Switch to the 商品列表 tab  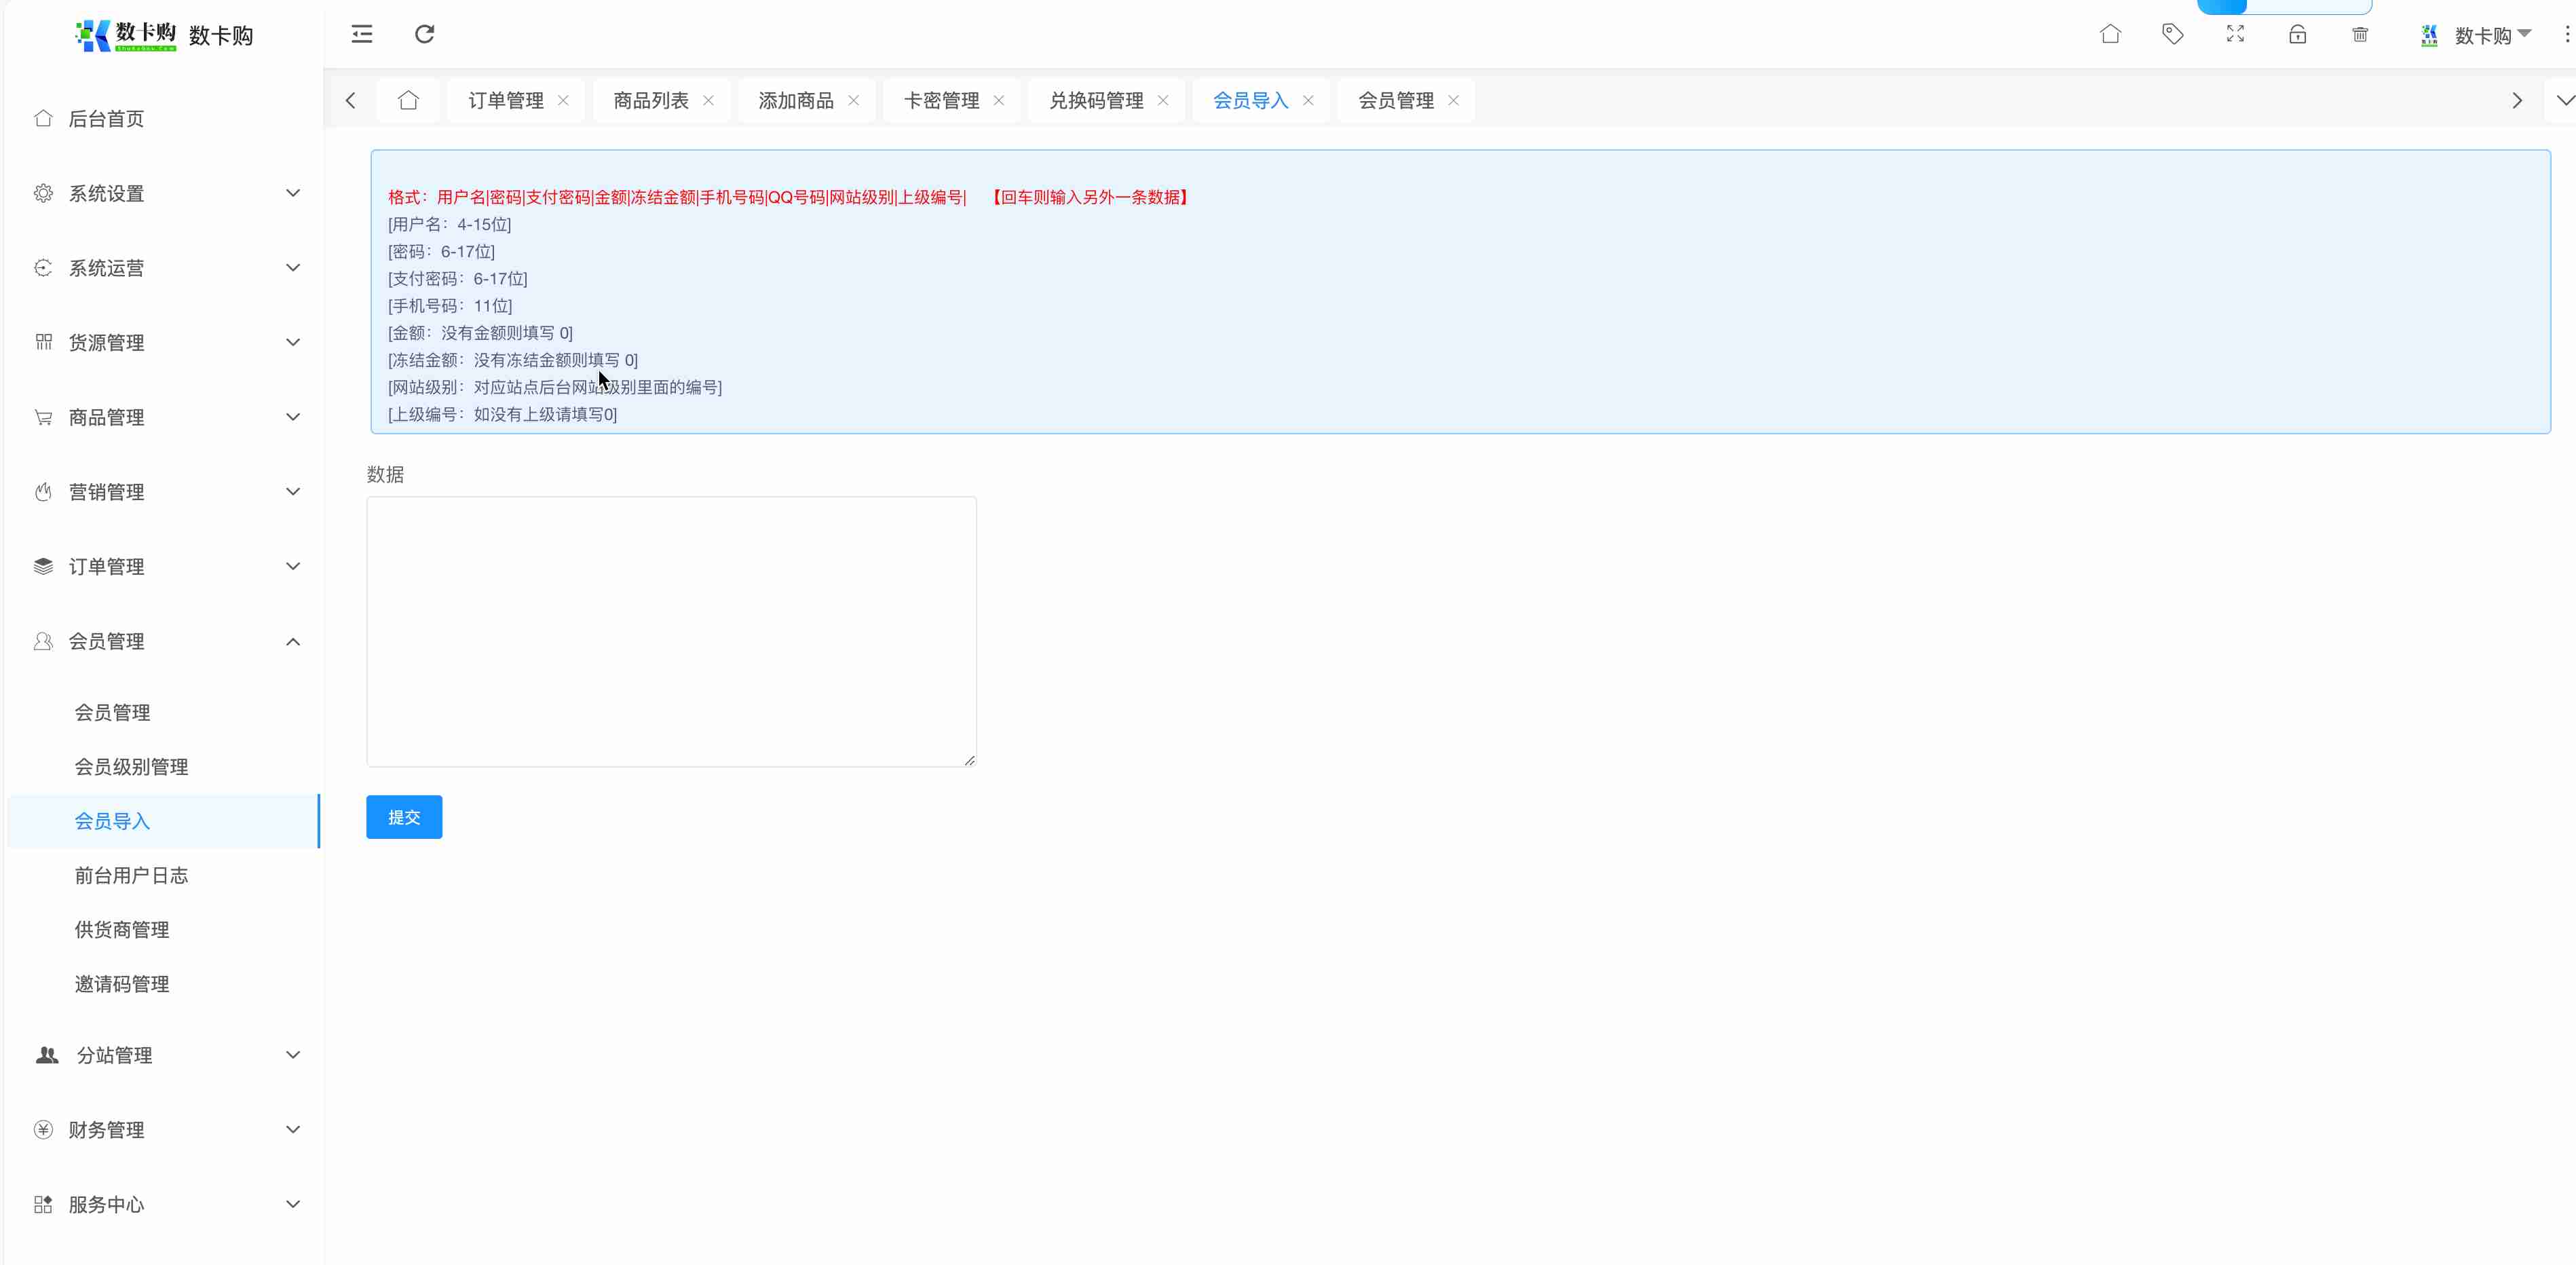tap(650, 100)
